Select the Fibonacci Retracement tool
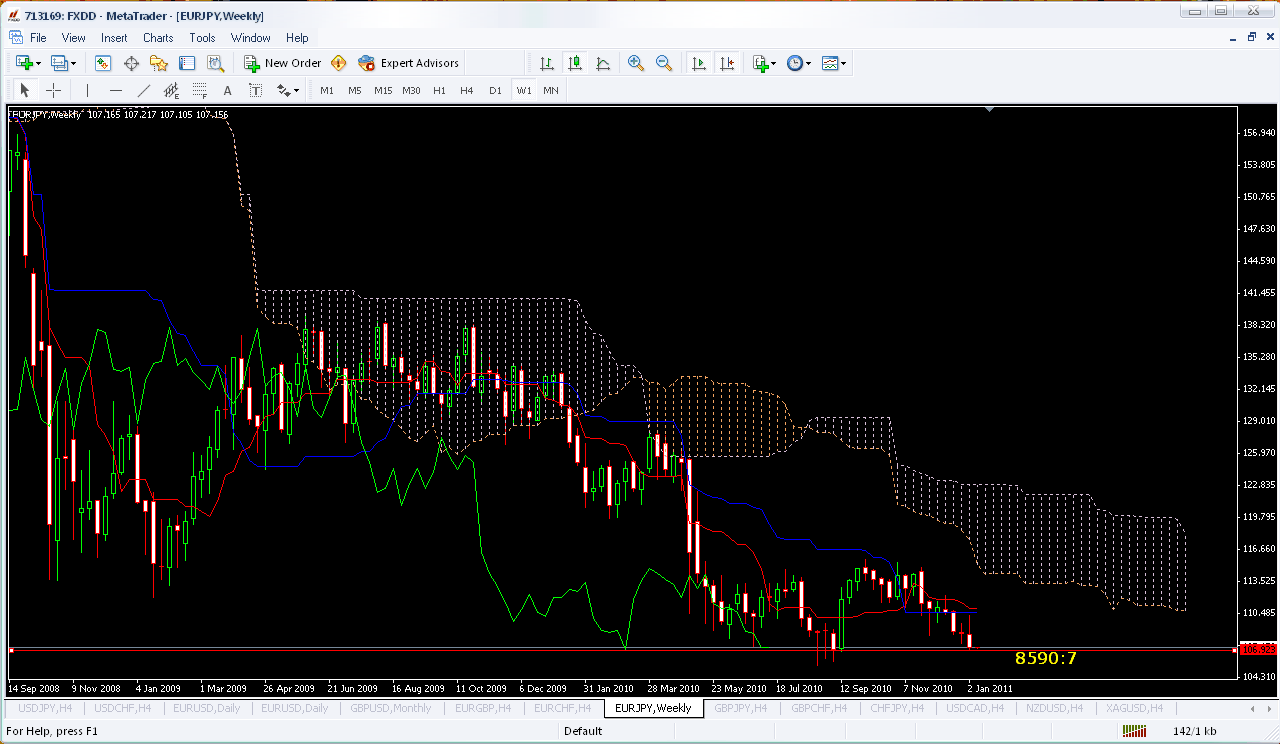1283x744 pixels. coord(200,90)
